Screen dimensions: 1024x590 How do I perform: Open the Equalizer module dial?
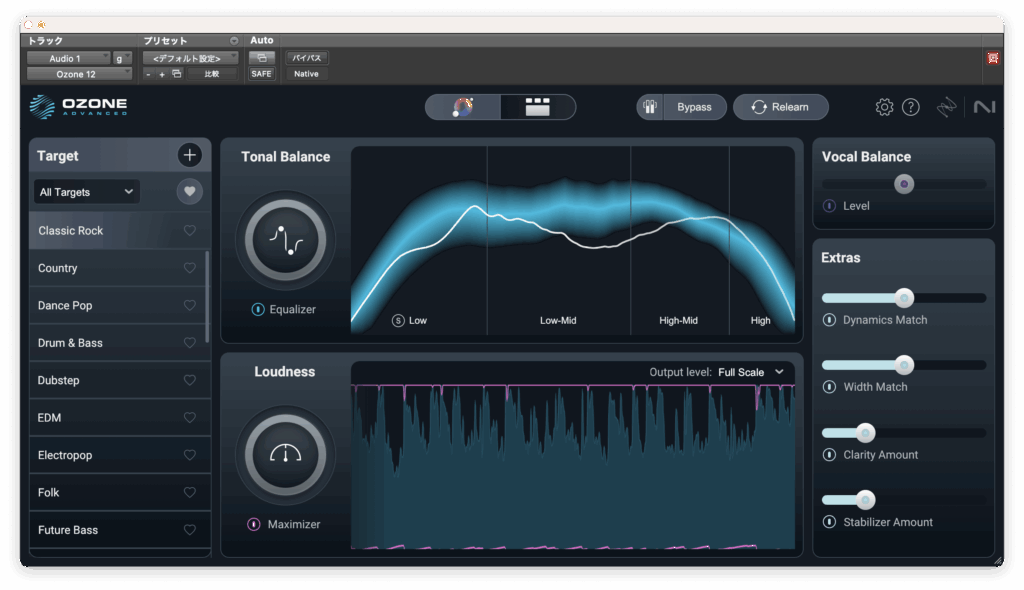[285, 240]
